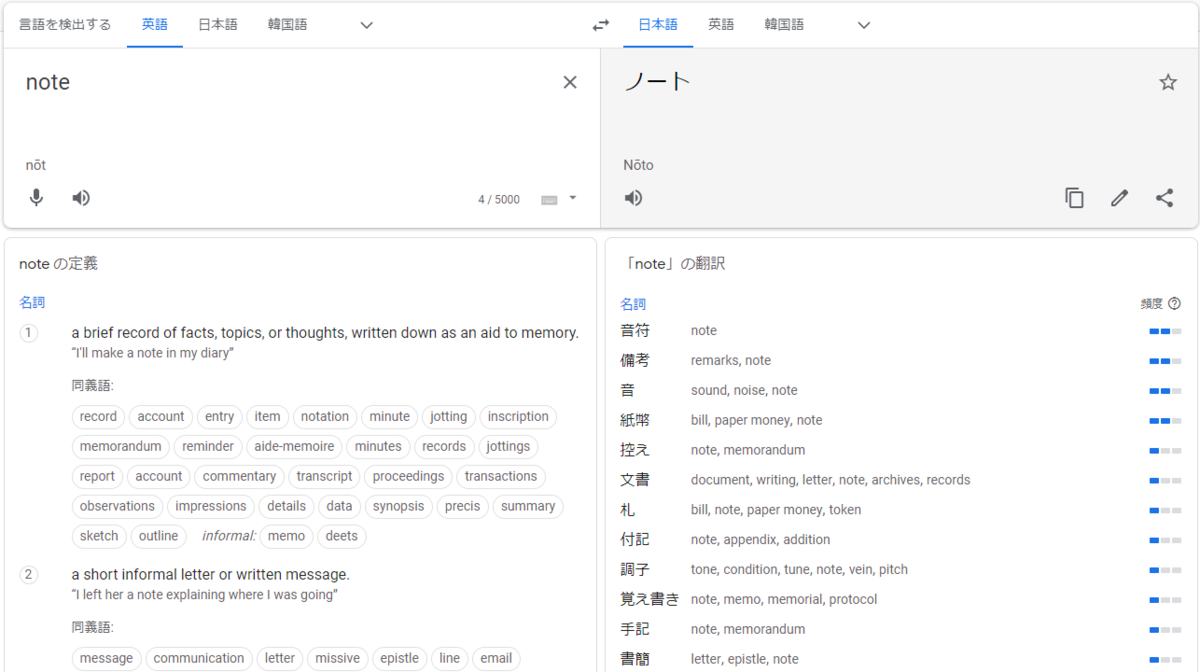Viewport: 1200px width, 672px height.
Task: Click the synonym chip "deets"
Action: click(x=341, y=537)
